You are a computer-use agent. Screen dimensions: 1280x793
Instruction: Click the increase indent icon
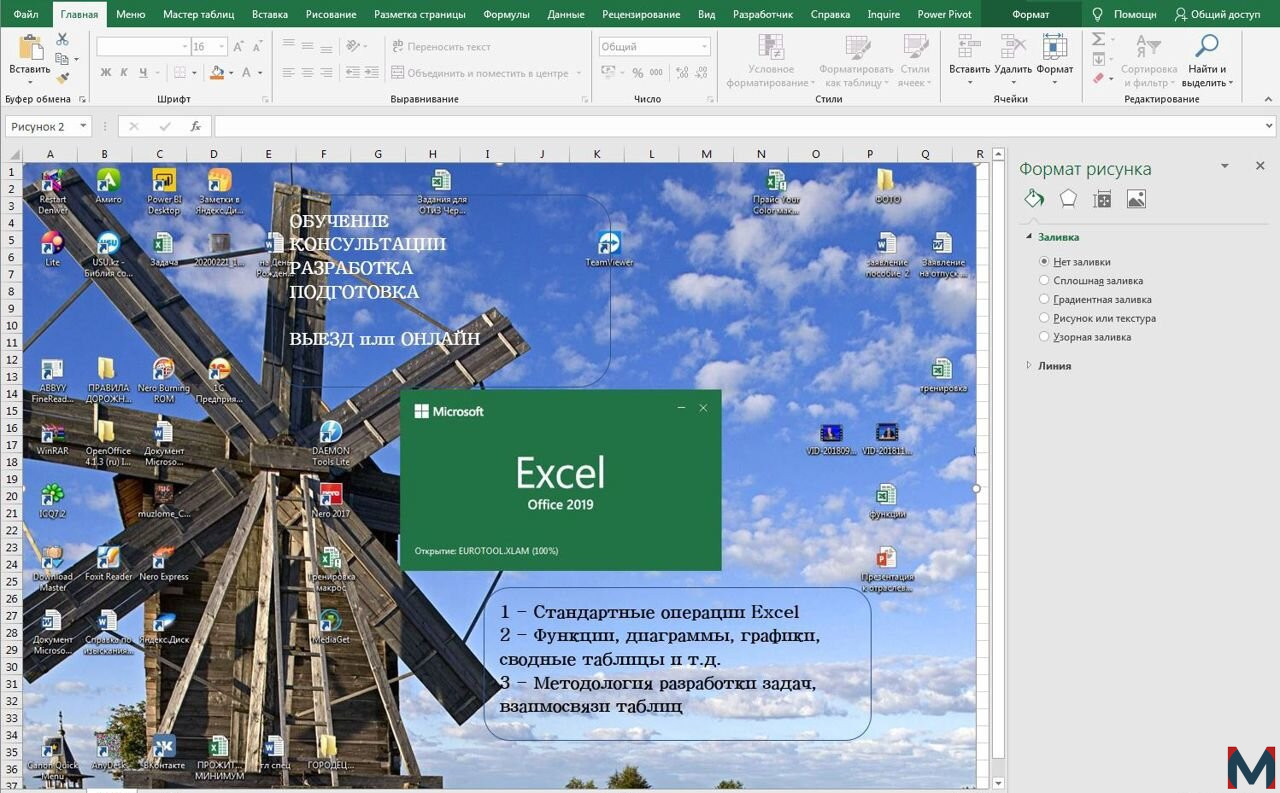[374, 73]
